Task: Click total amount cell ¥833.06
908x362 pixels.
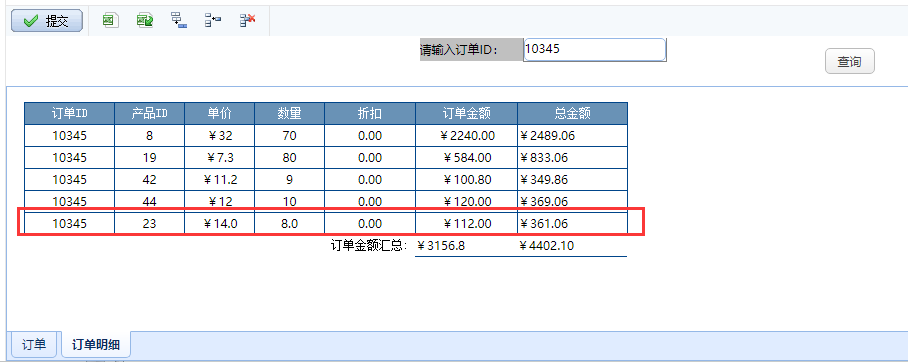Action: coord(573,158)
